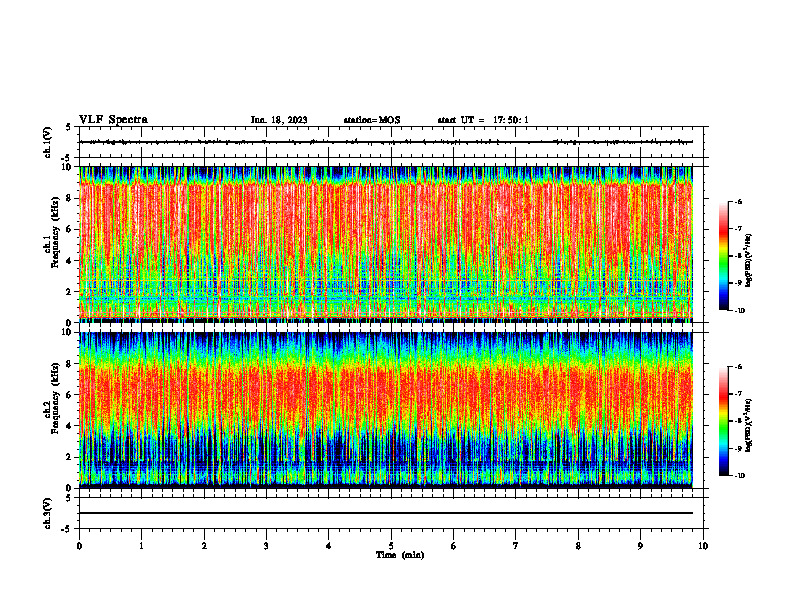Click the ch.1 voltage waveform trace

coord(386,142)
